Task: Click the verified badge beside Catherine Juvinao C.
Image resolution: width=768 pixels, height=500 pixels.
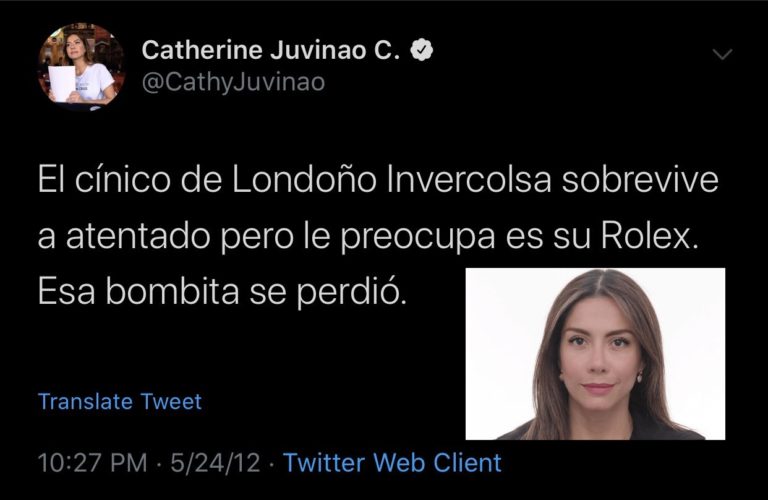Action: pos(421,50)
